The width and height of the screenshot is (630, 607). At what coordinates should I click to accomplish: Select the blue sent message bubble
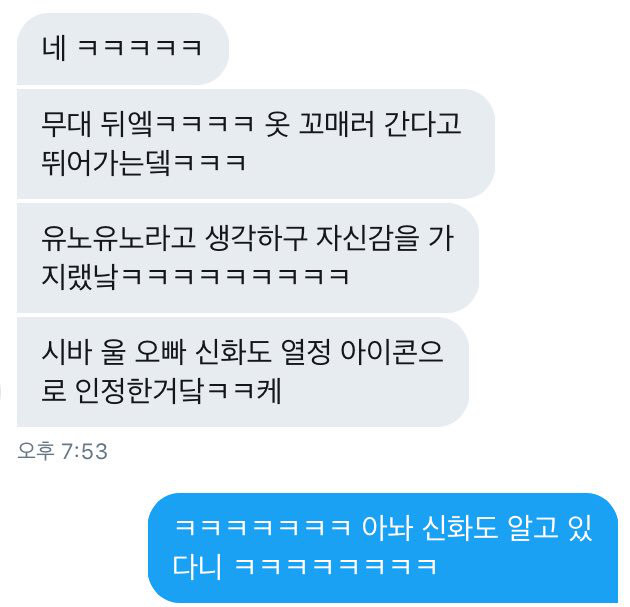(383, 548)
